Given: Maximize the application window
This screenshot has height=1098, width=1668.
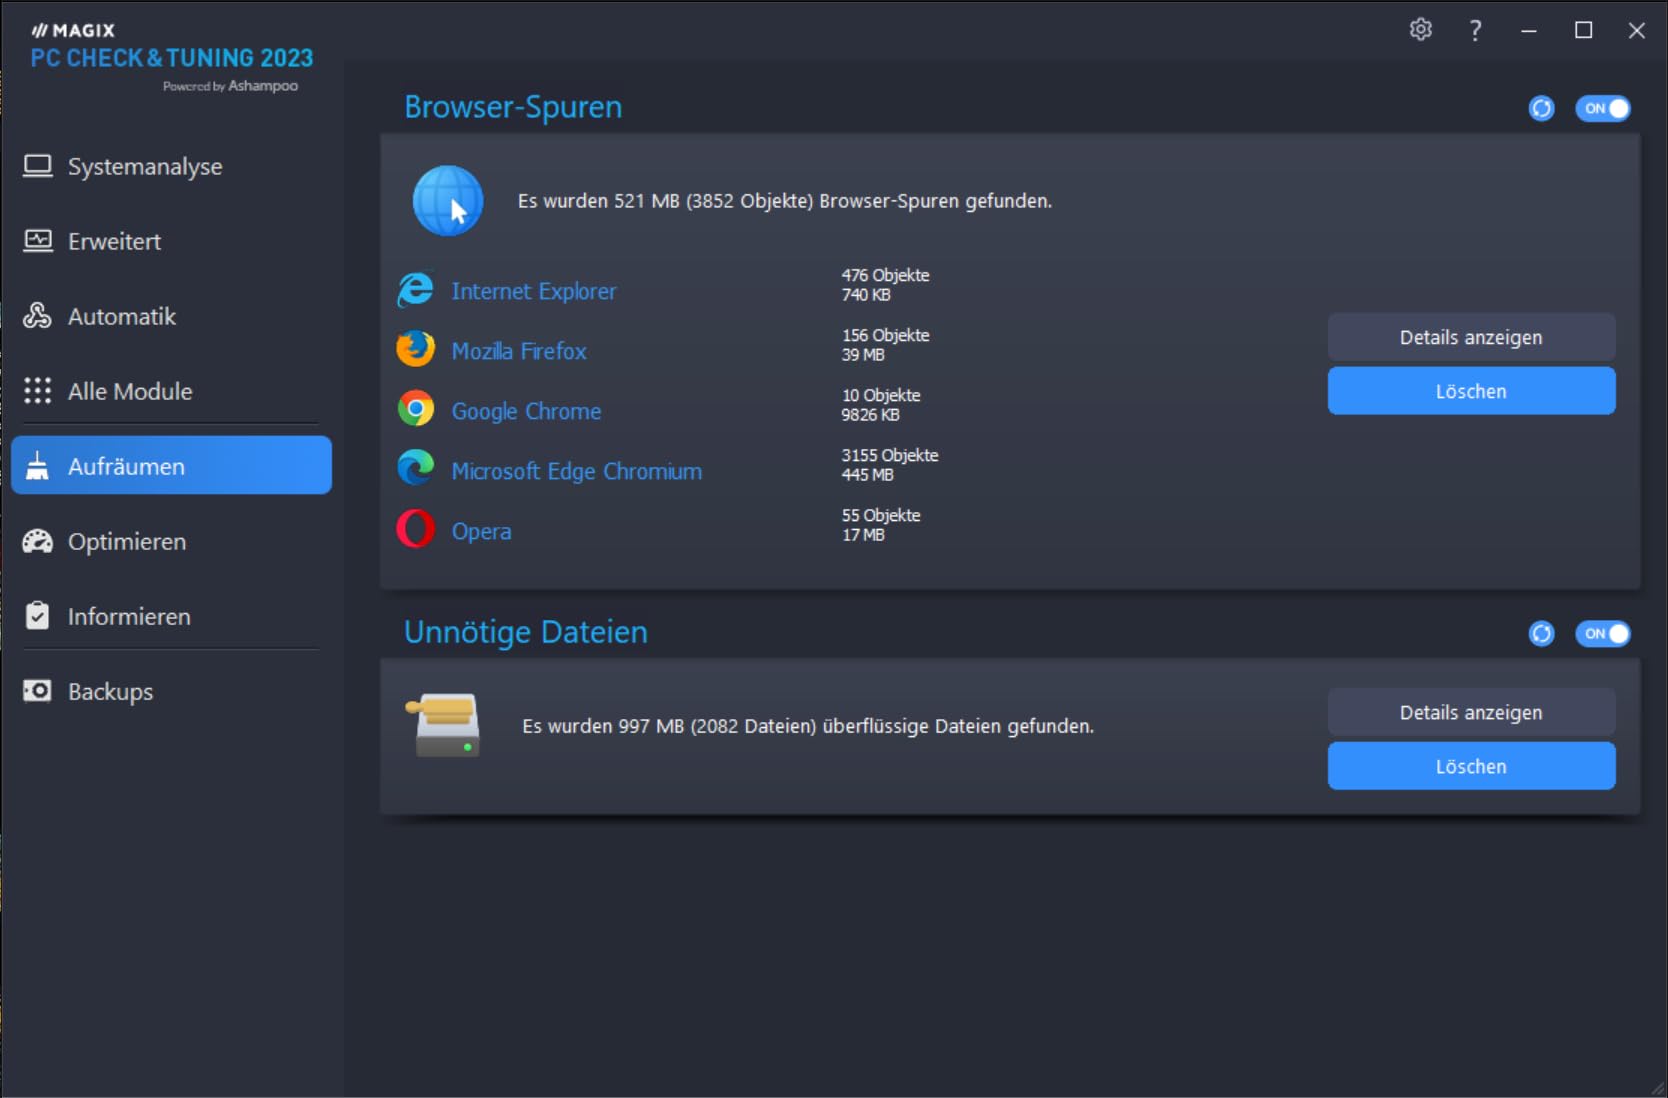Looking at the screenshot, I should click(1583, 30).
